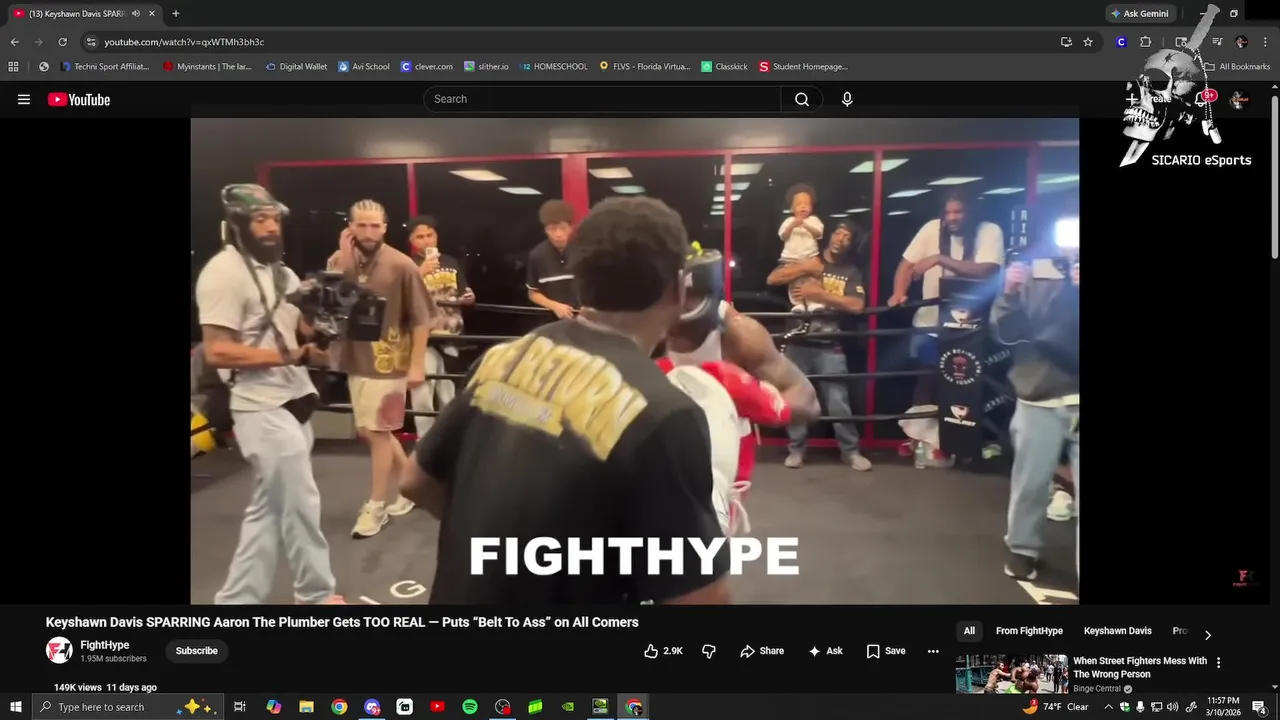Open the Student Homepage bookmark
The image size is (1280, 720).
tap(803, 67)
